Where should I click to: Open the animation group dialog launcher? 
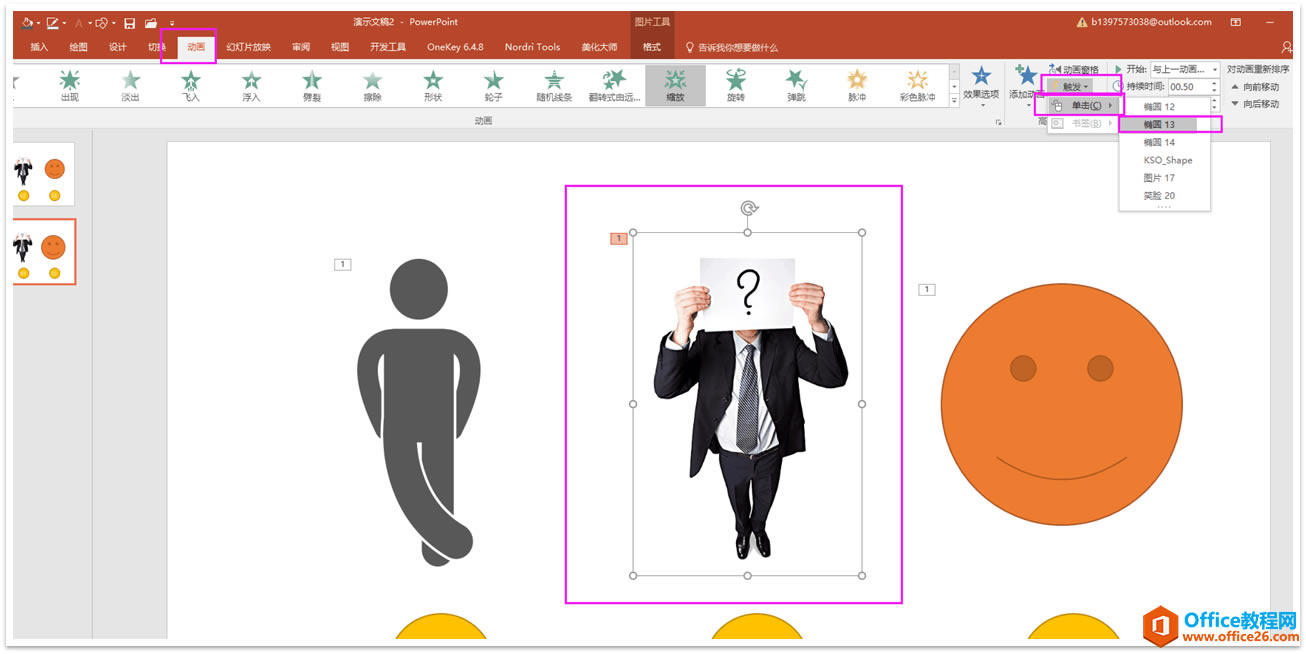(997, 122)
